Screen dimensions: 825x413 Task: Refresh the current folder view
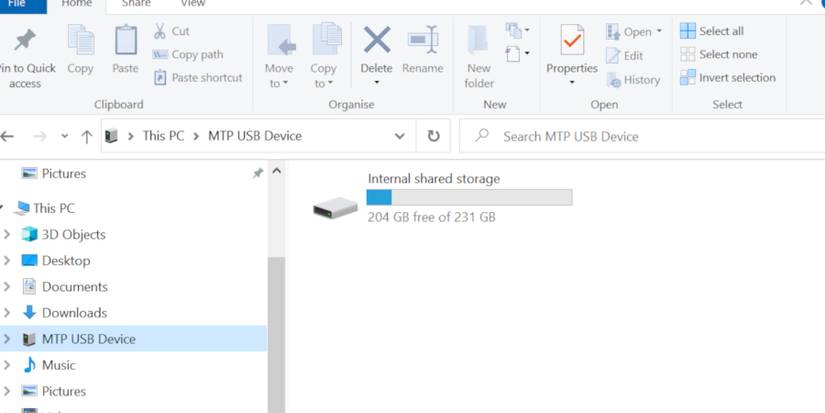coord(433,136)
